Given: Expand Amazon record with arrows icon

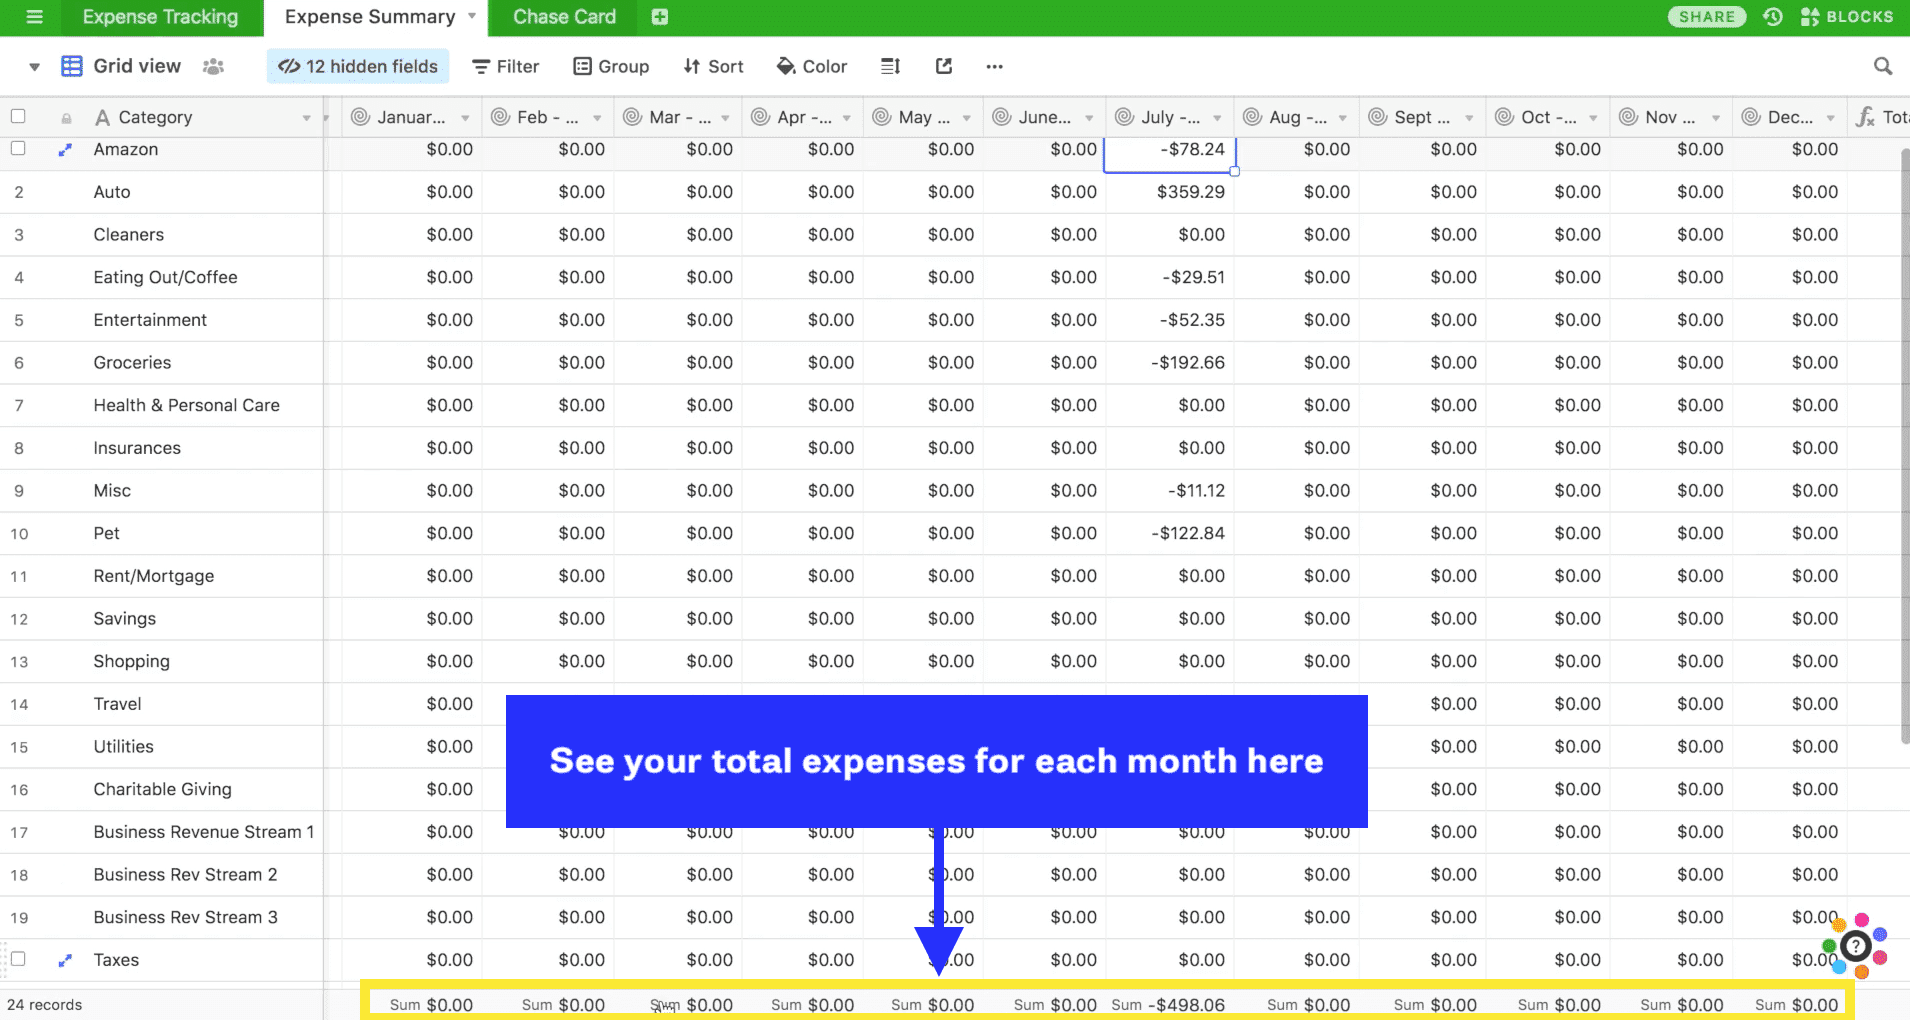Looking at the screenshot, I should (x=65, y=150).
